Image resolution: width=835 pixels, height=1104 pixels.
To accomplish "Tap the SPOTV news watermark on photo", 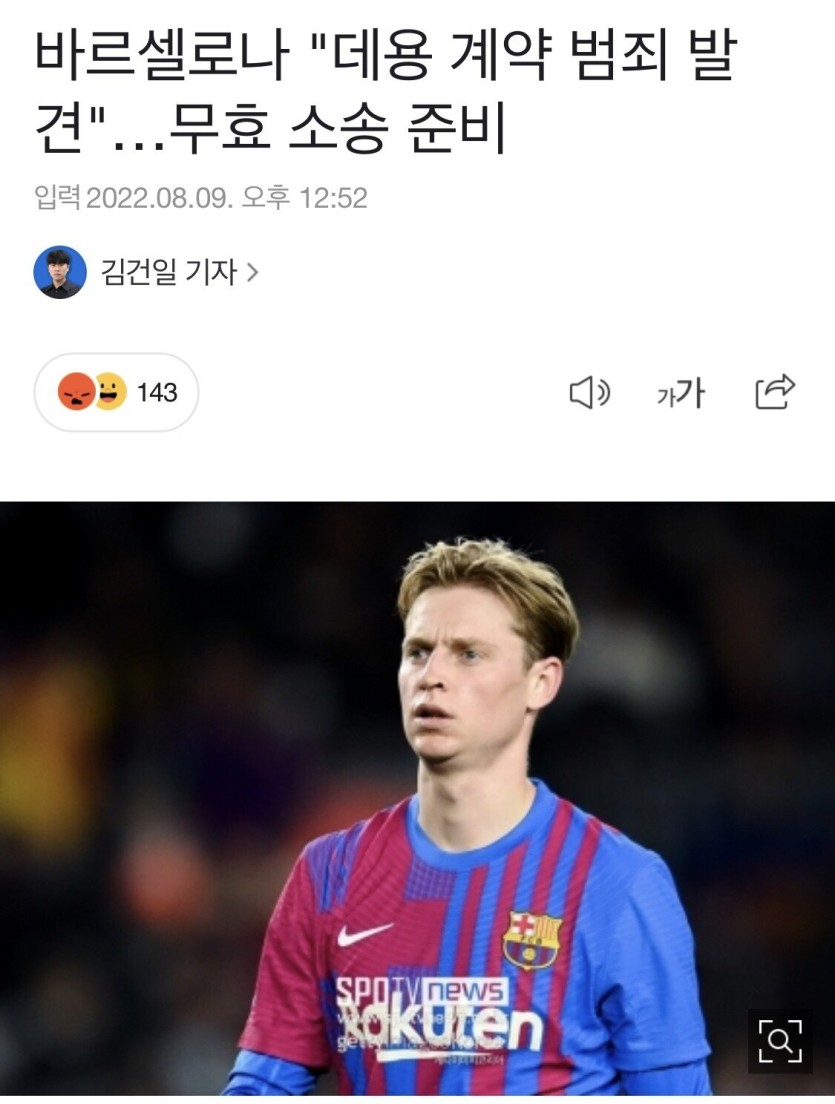I will click(x=421, y=992).
